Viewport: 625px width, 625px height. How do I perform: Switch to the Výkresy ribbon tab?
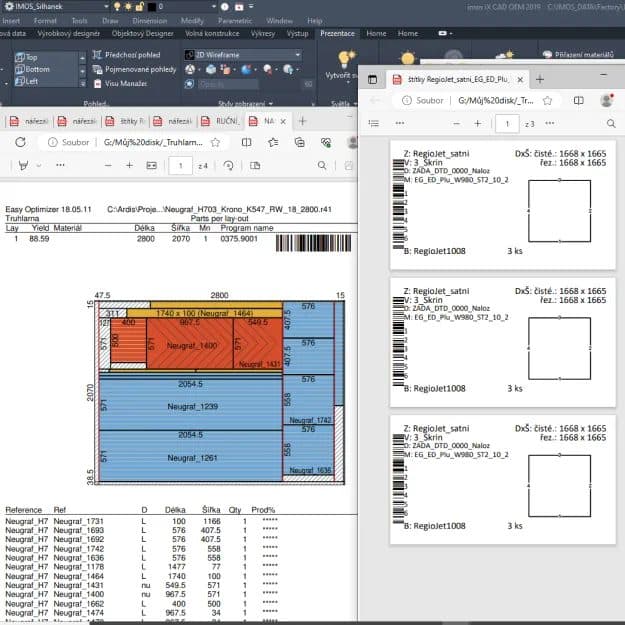point(263,33)
